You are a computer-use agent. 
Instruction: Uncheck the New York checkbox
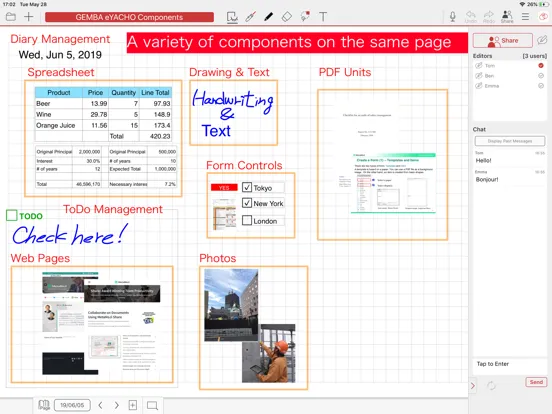[x=247, y=203]
